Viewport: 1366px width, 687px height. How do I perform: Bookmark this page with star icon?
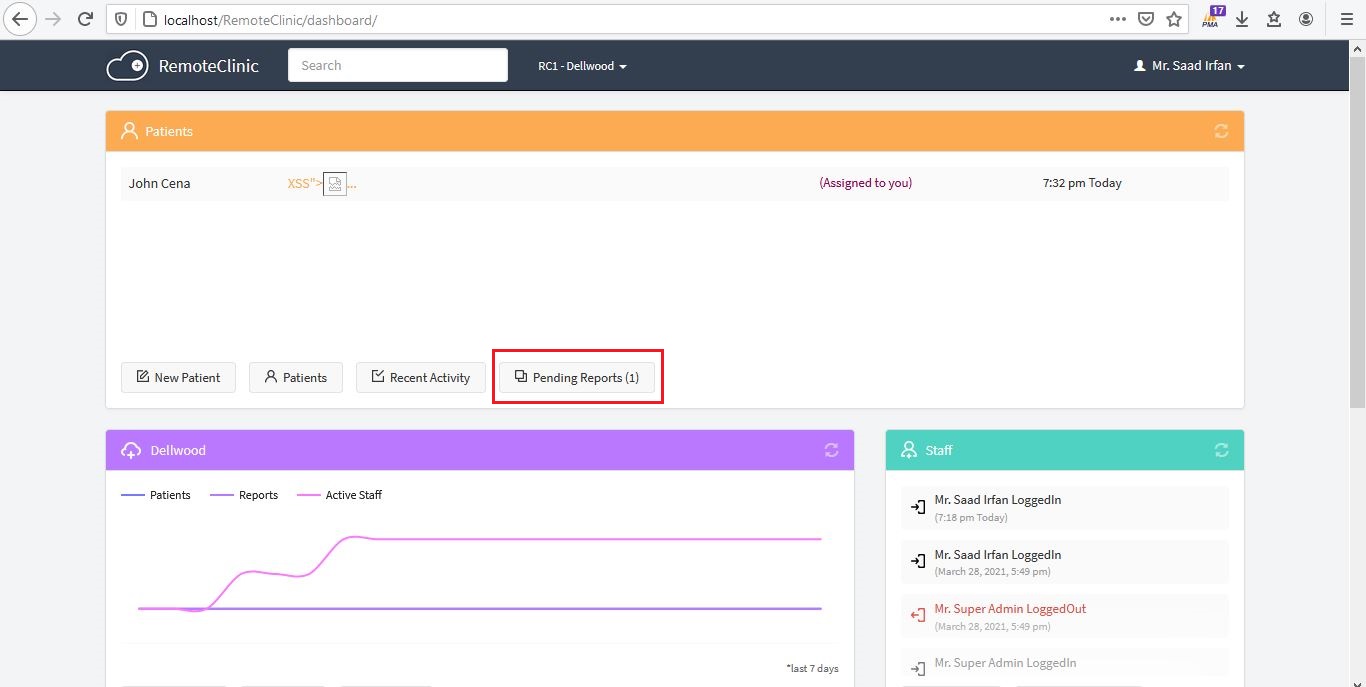click(x=1174, y=19)
